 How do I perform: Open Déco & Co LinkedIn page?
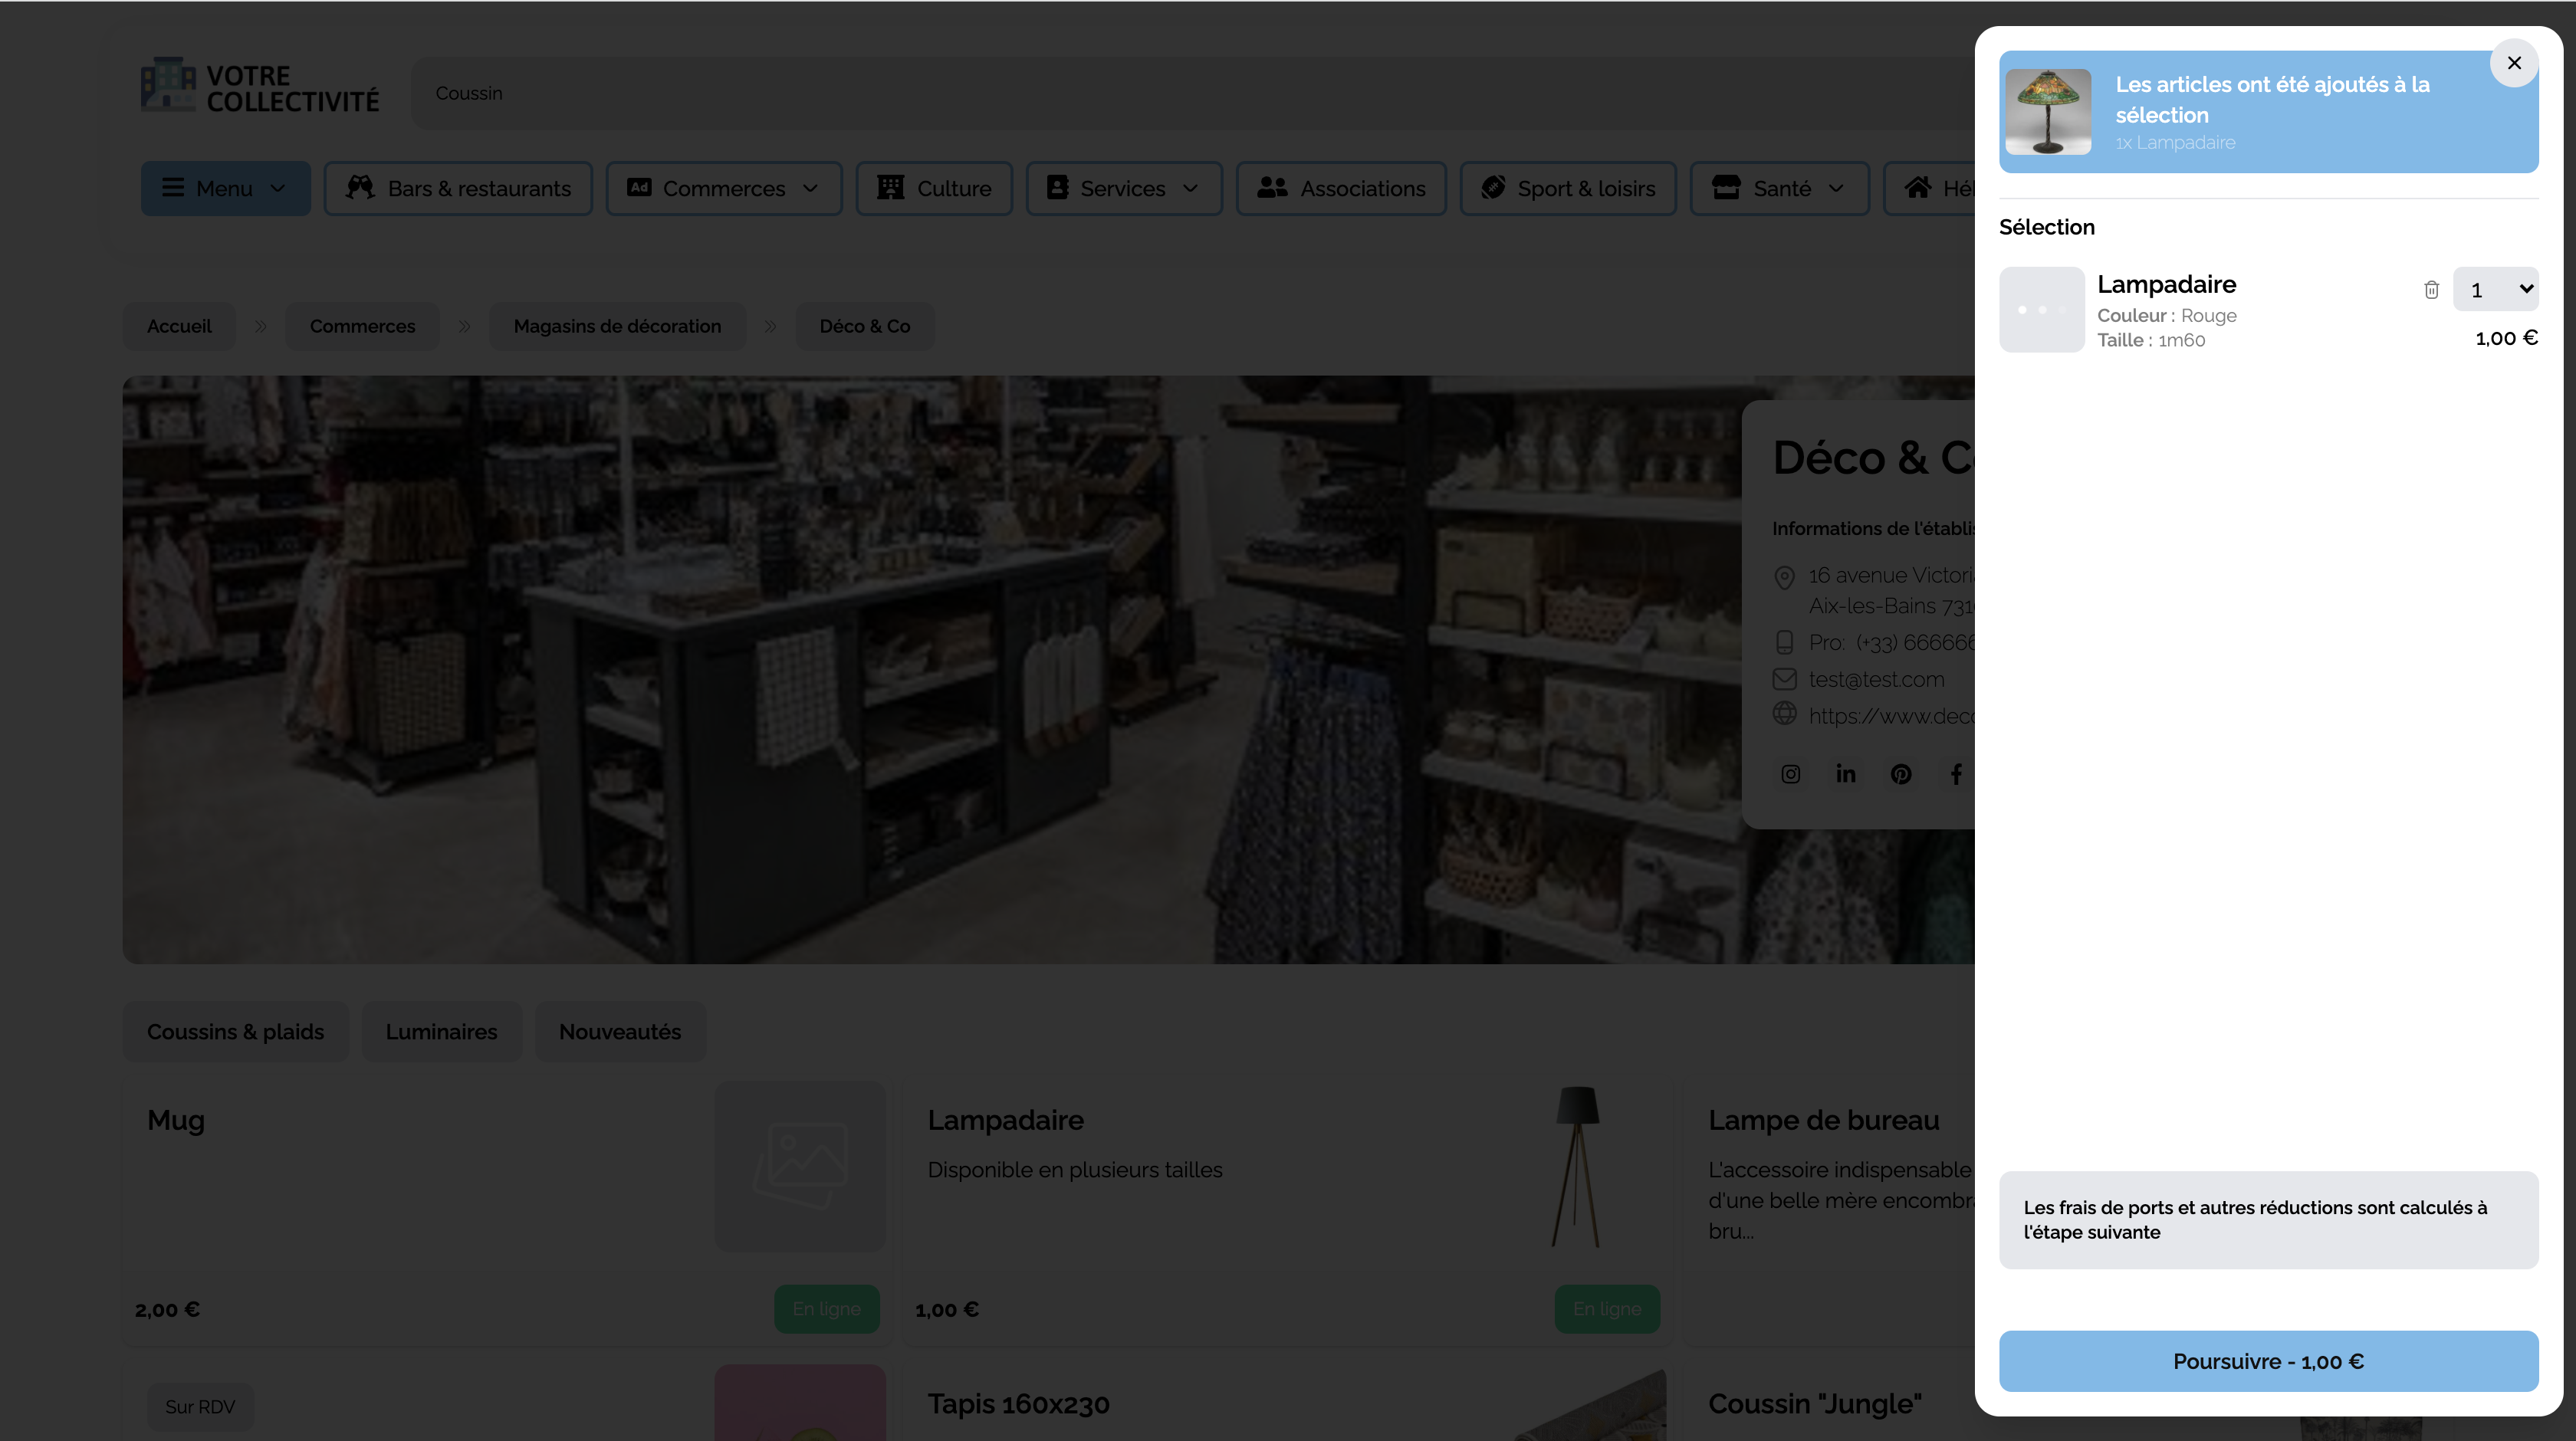(x=1846, y=774)
